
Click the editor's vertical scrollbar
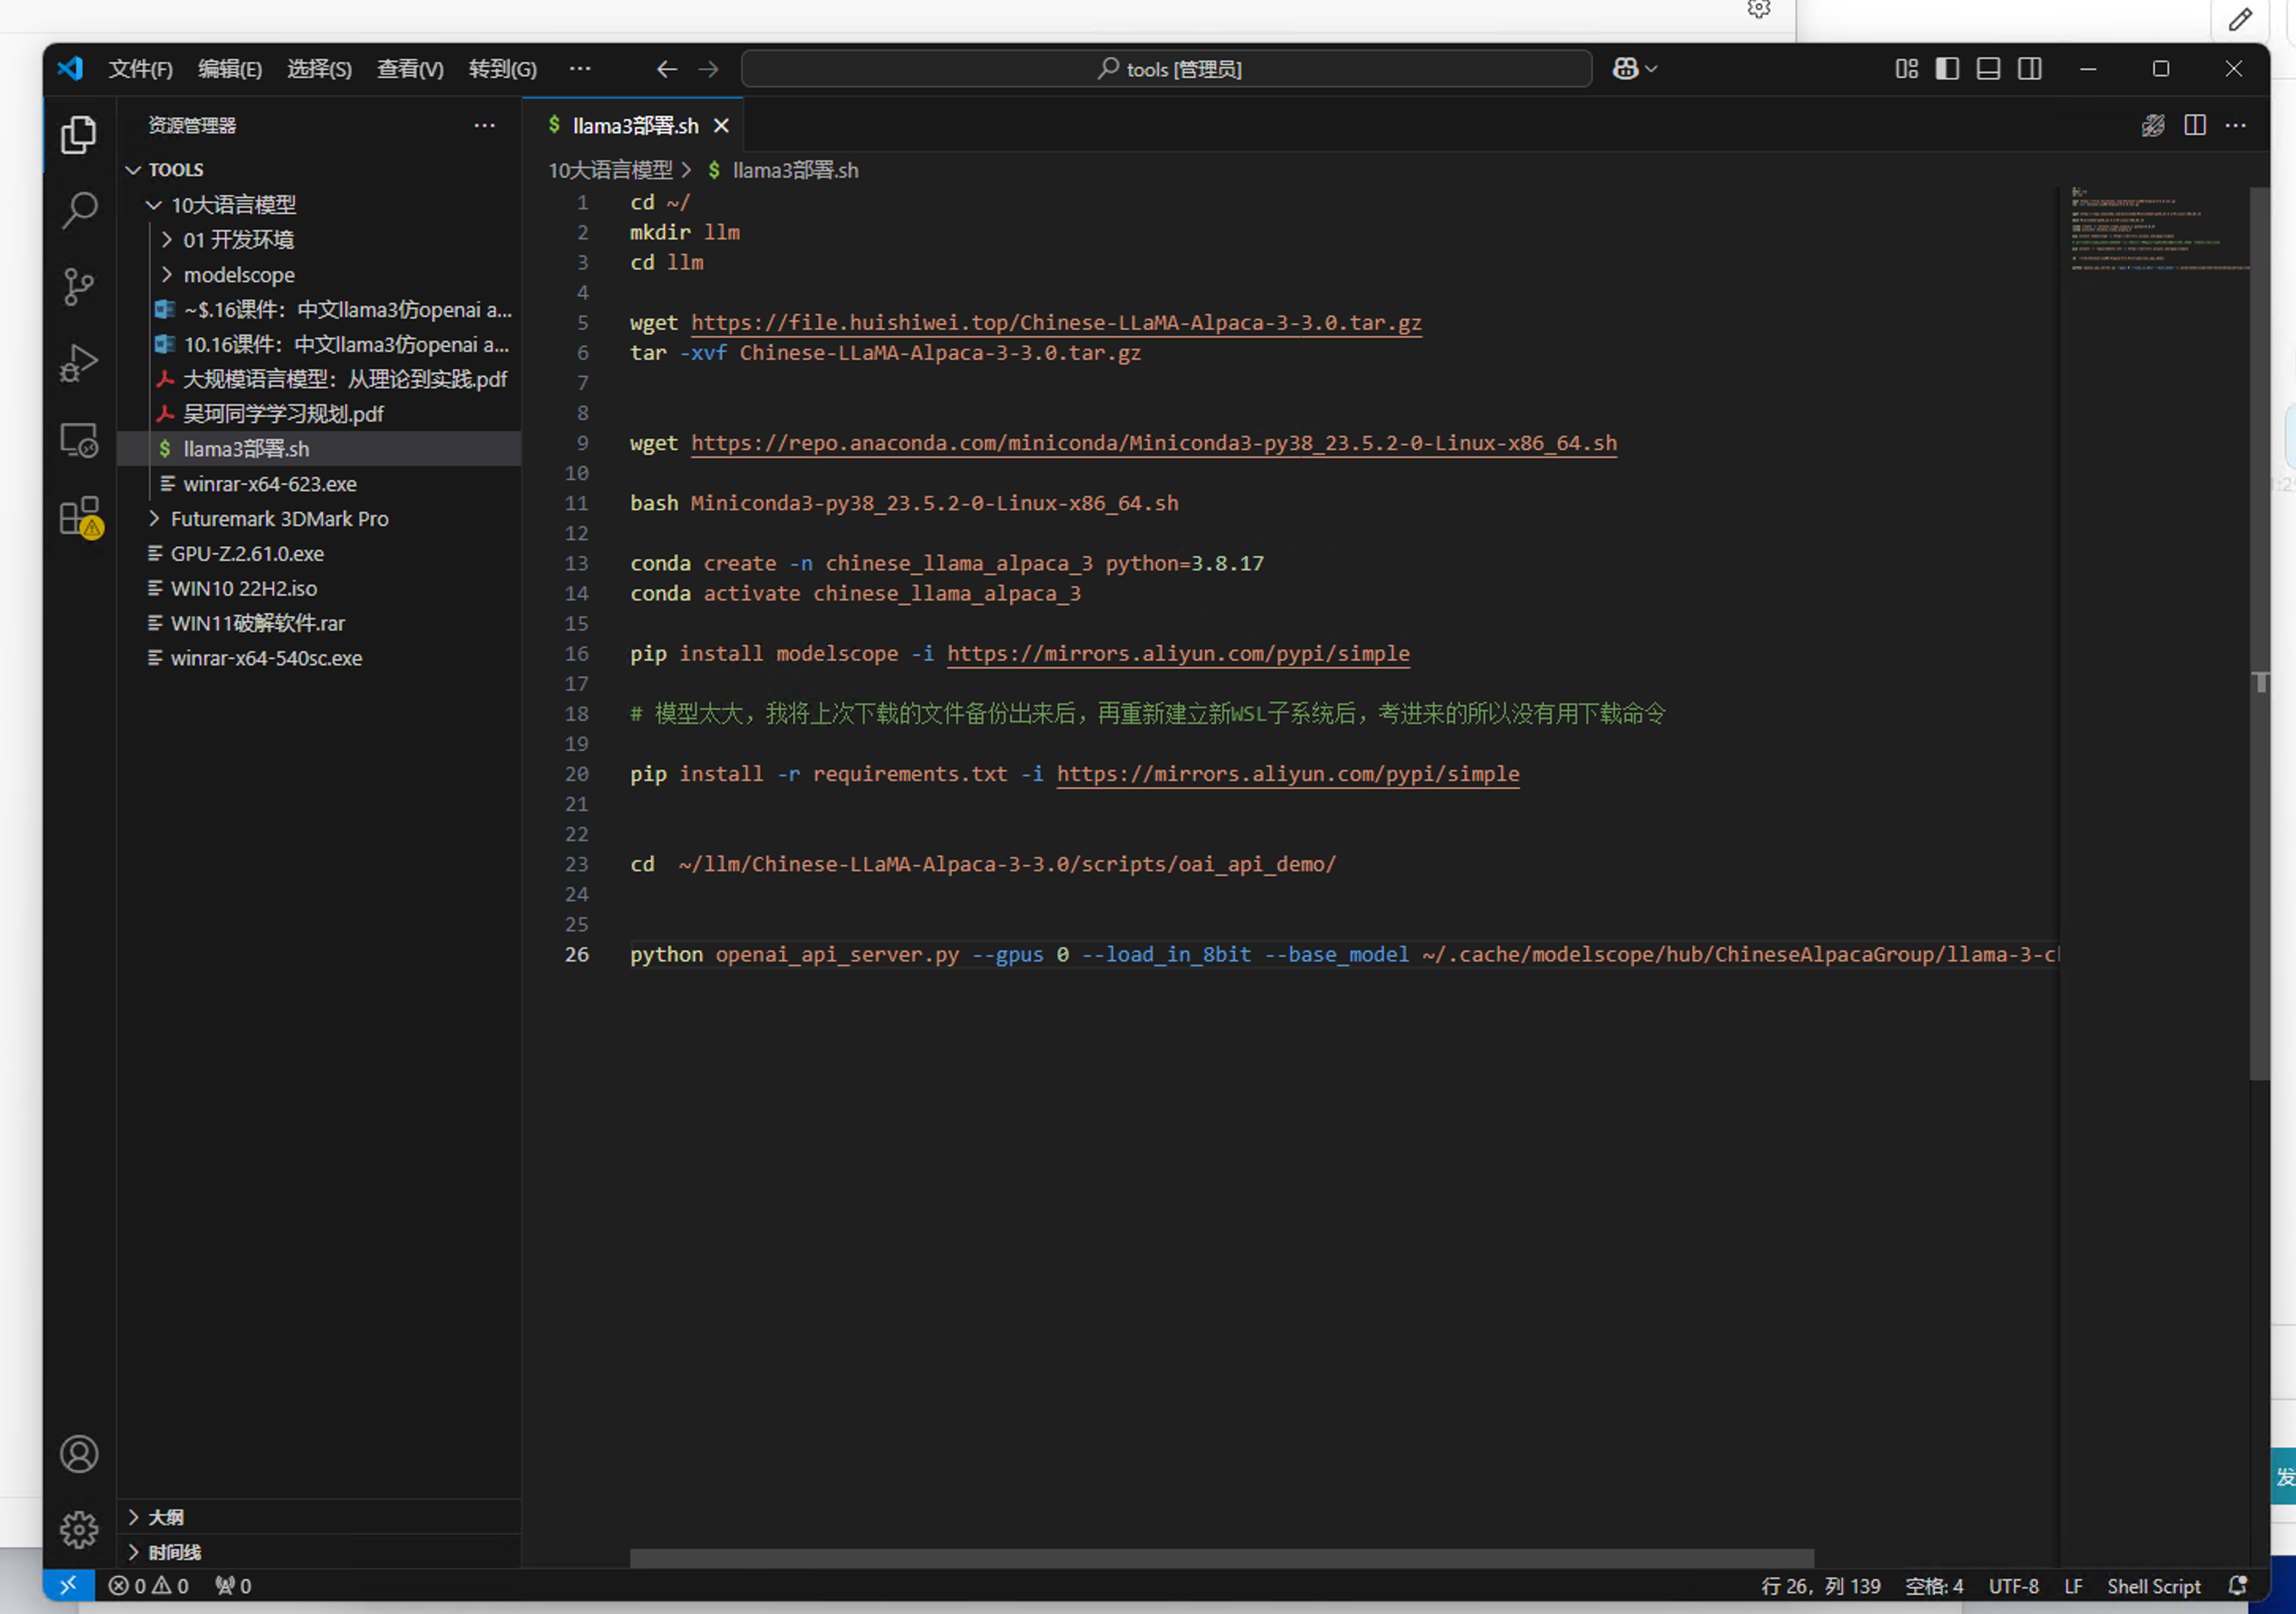coord(2259,633)
